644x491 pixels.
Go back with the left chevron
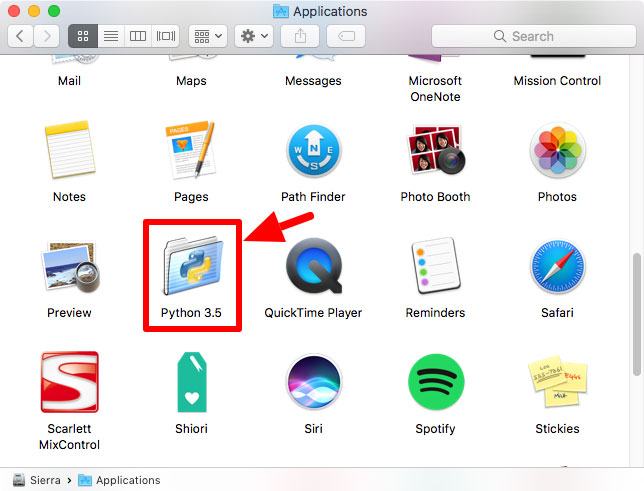20,36
